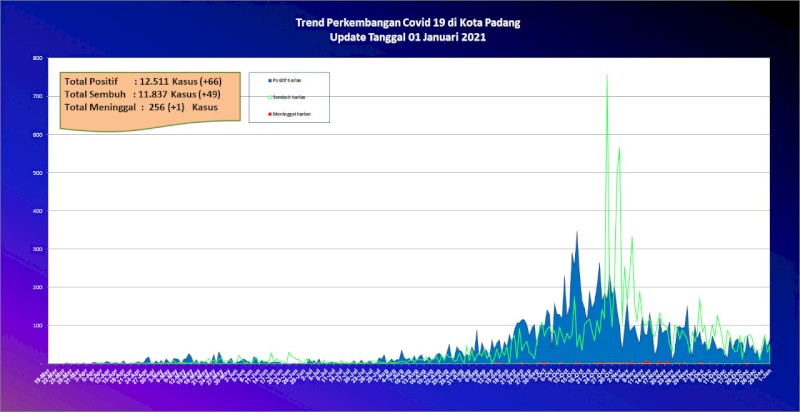Click the red Meninggal harian legend marker
The height and width of the screenshot is (412, 800).
269,114
